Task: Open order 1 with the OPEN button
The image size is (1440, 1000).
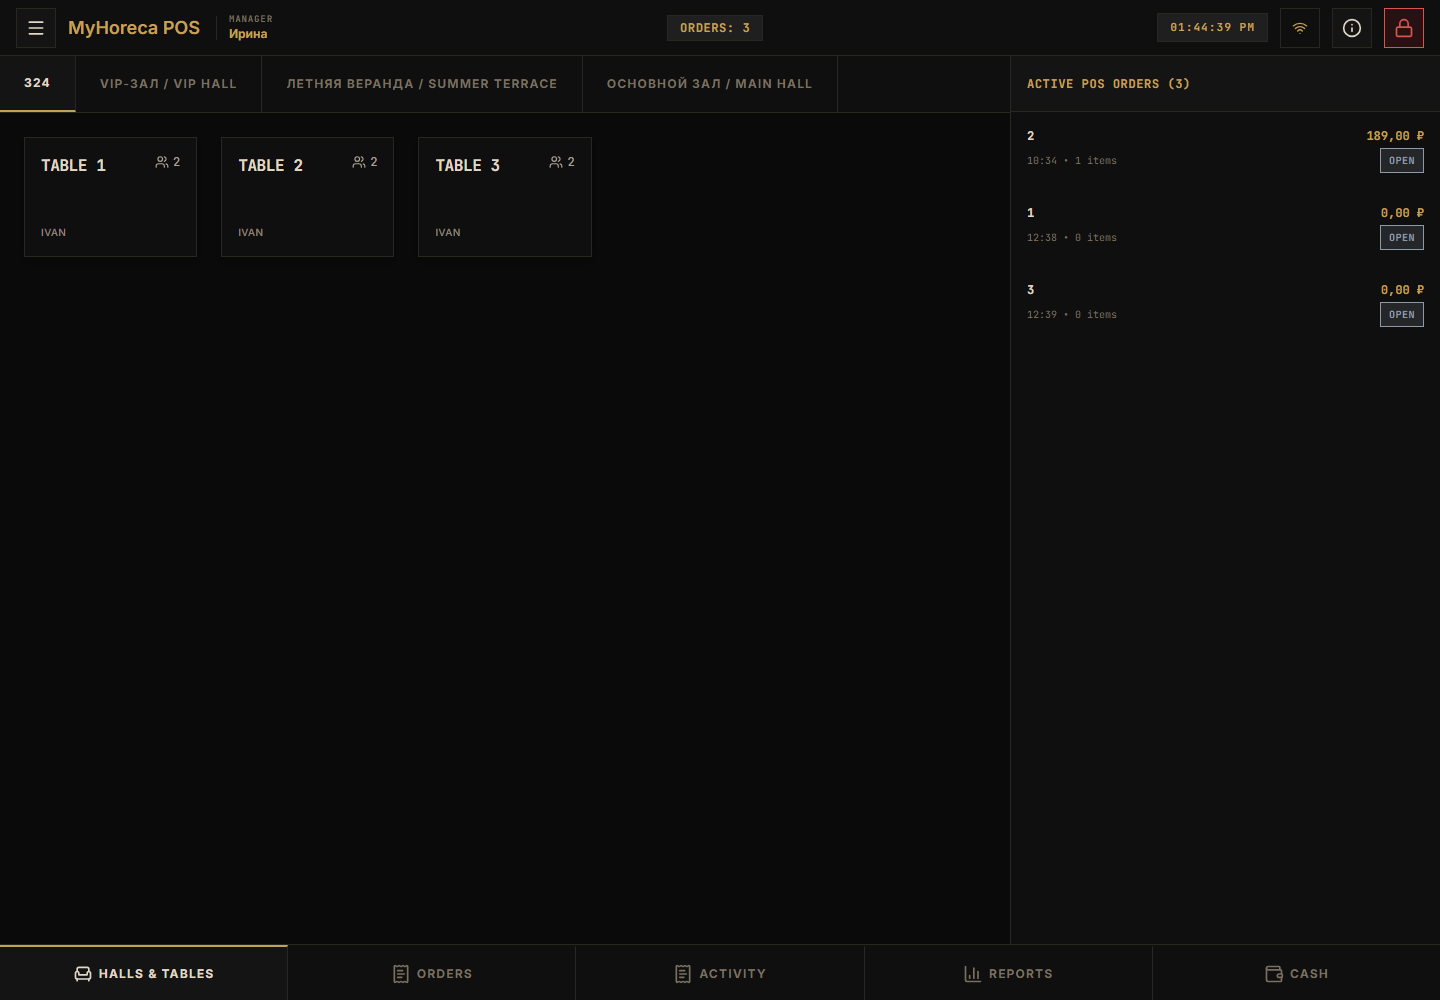Action: point(1401,238)
